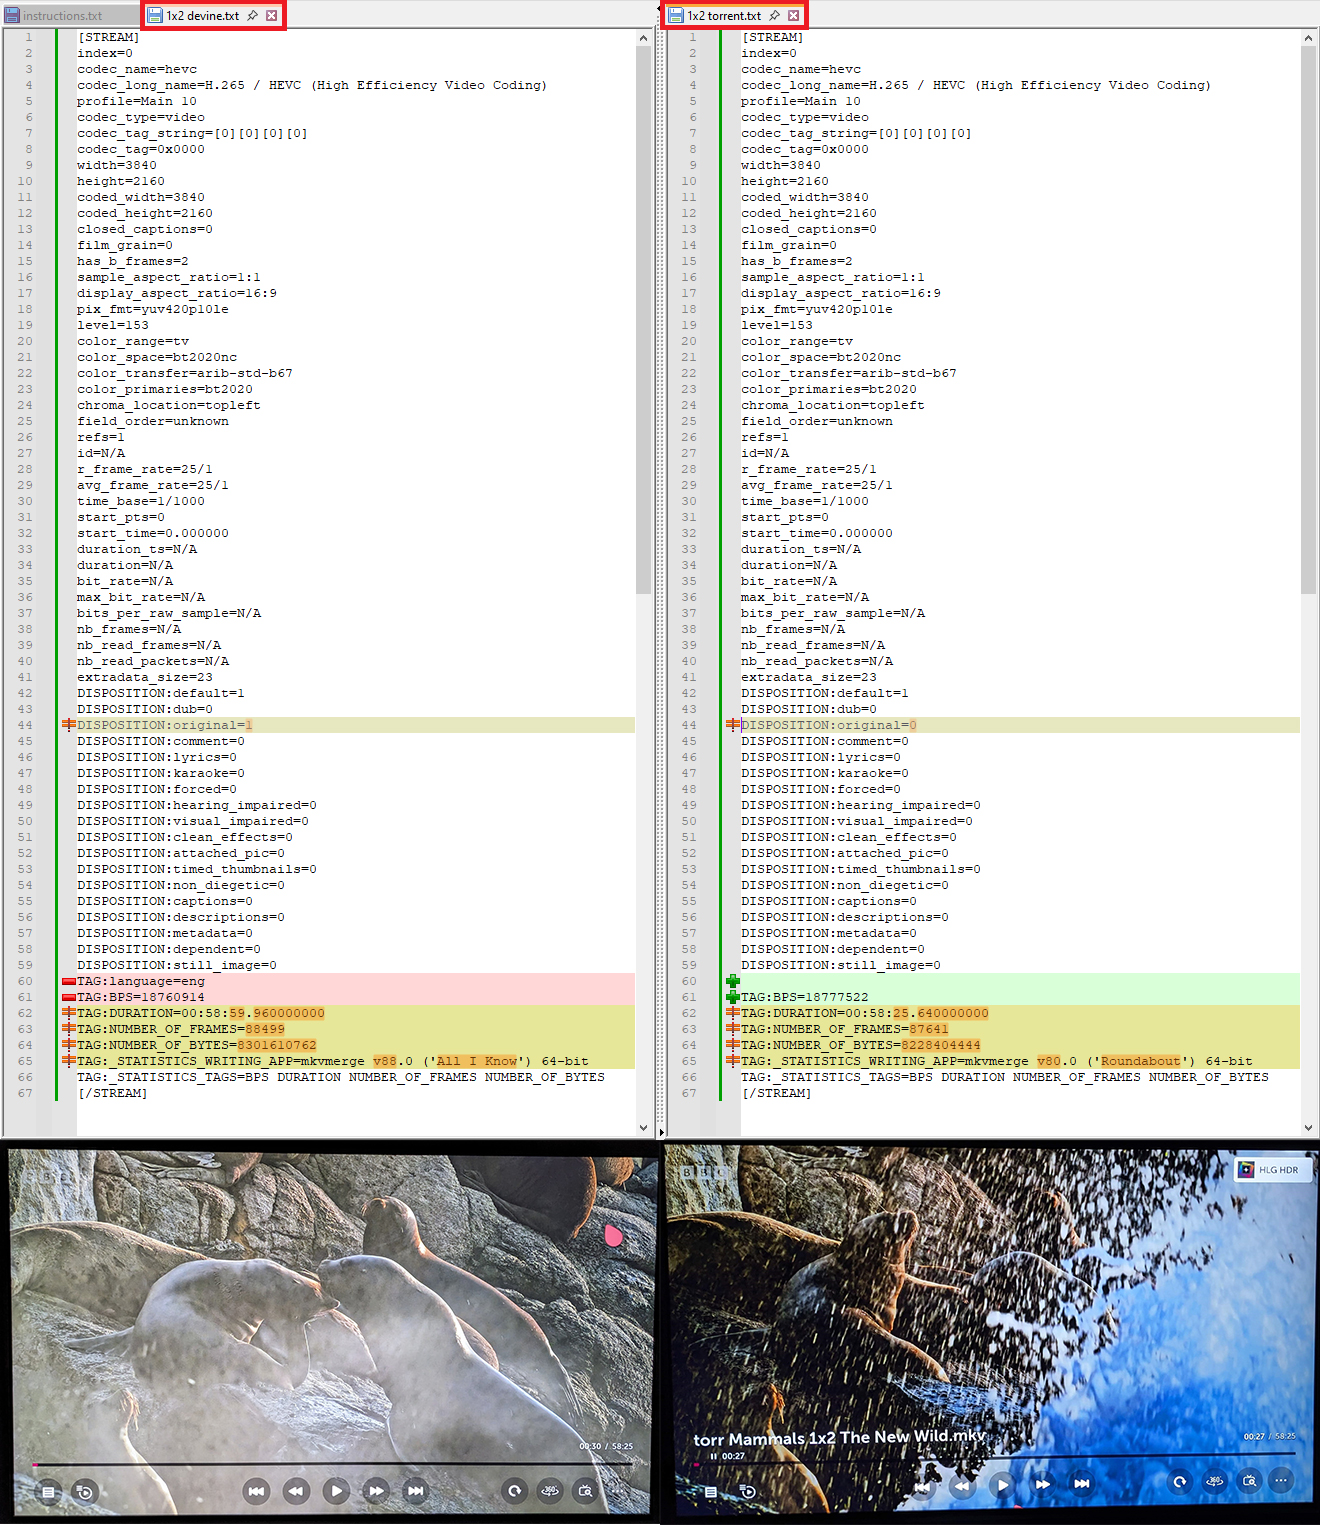
Task: Click 'profile=Main 10' in the devine pane
Action: 137,101
